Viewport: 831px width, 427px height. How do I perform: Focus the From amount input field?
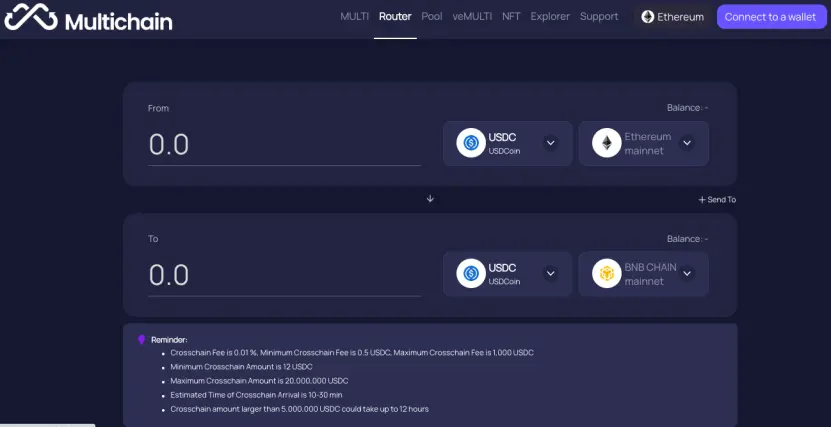tap(284, 145)
